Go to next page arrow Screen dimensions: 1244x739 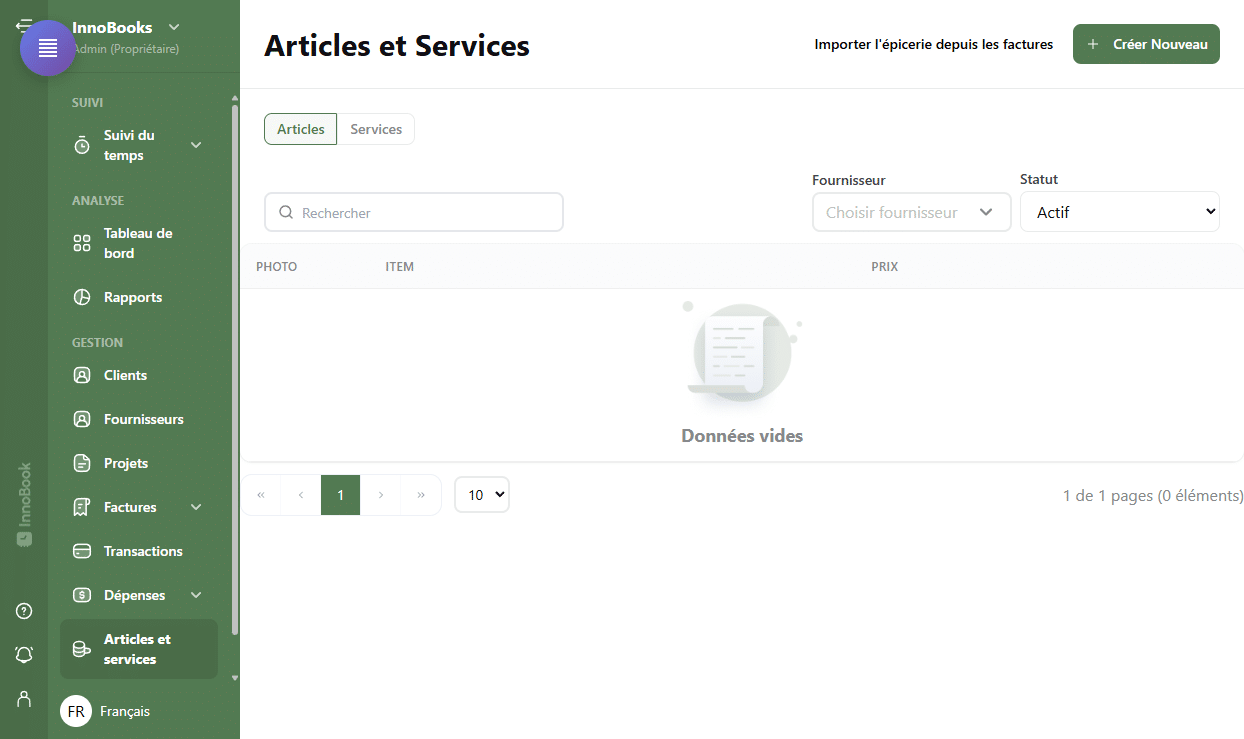click(380, 495)
